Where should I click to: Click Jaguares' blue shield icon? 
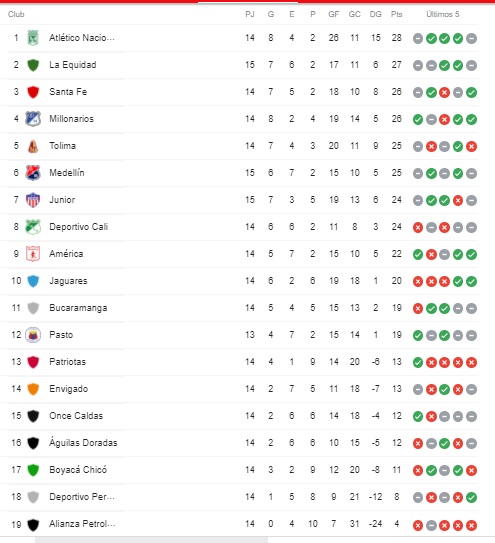pyautogui.click(x=33, y=281)
